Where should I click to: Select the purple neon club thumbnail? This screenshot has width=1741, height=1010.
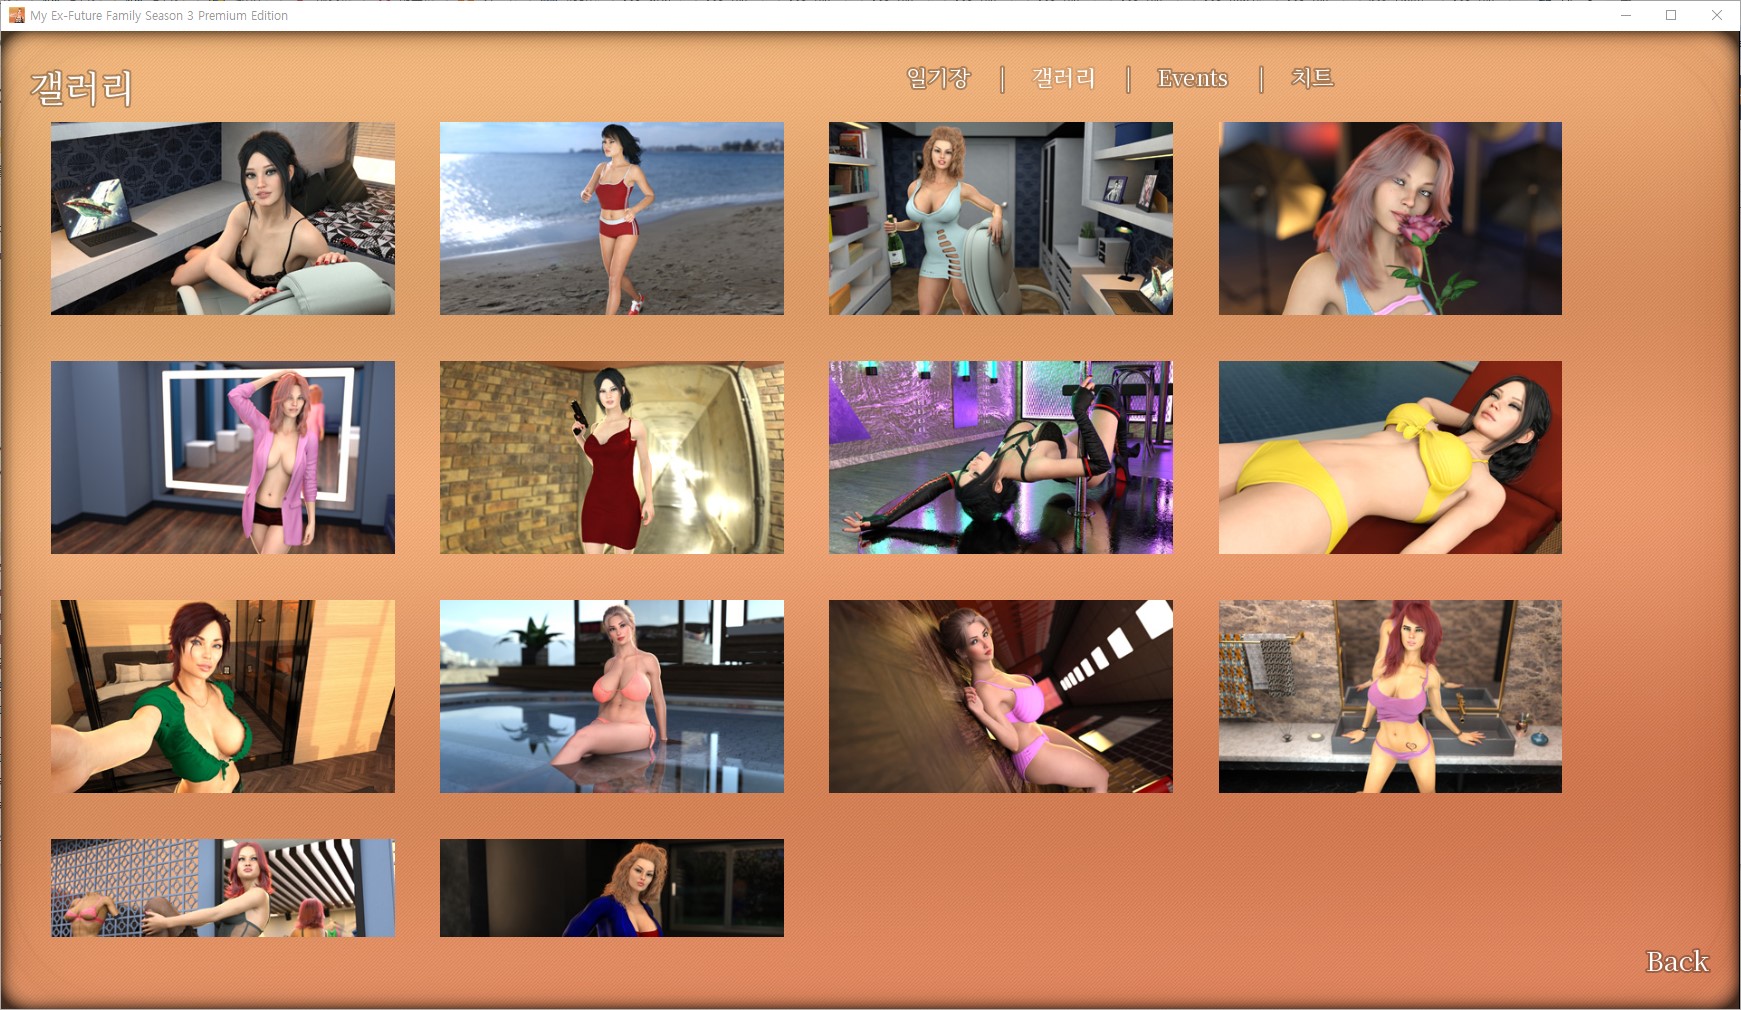1001,458
